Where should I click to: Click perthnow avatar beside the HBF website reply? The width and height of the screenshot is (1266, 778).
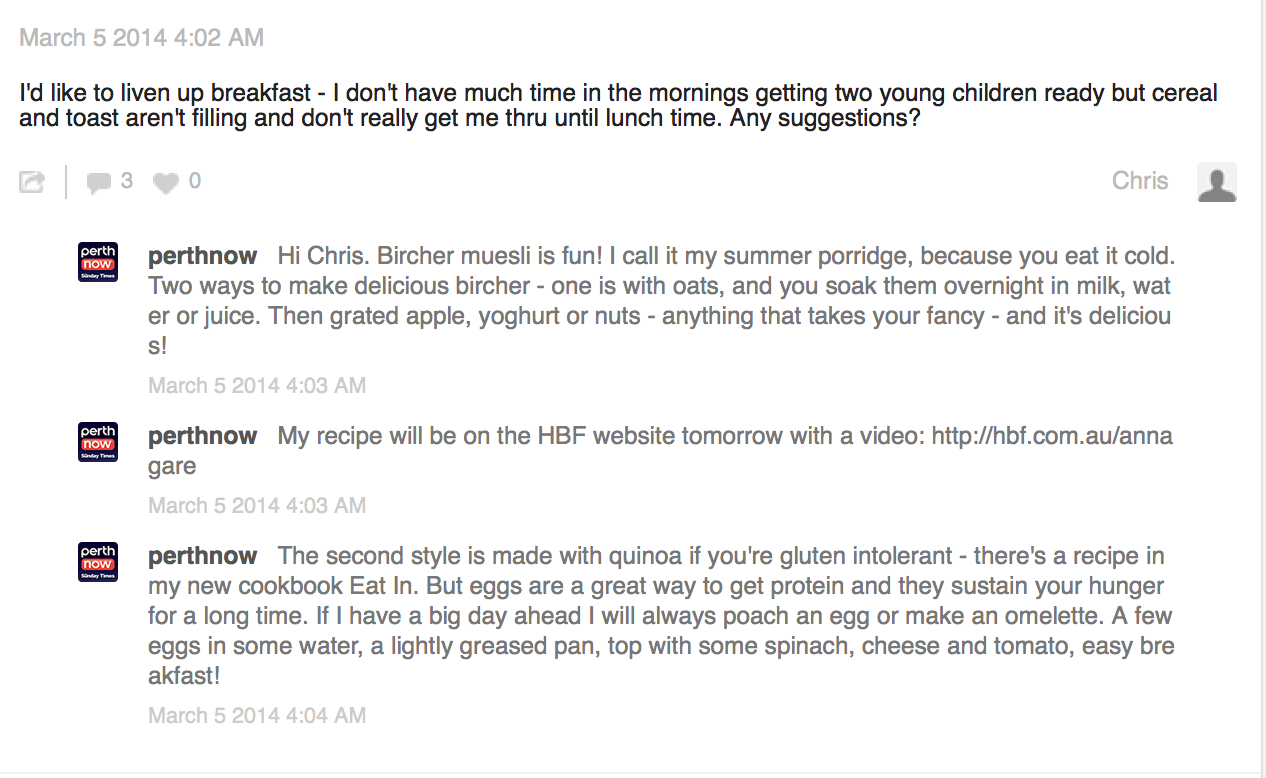pos(98,442)
